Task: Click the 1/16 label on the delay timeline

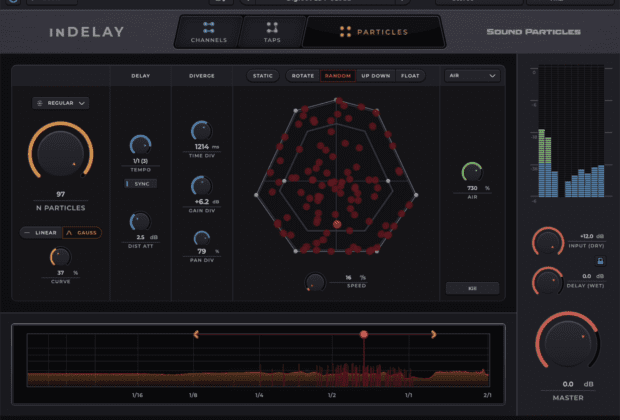Action: click(x=137, y=395)
